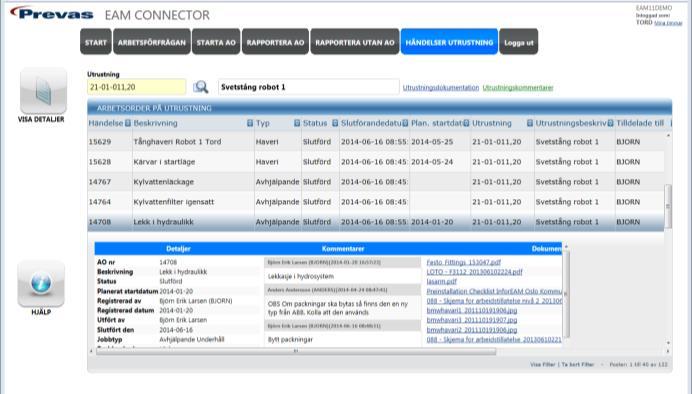
Task: Open the Utrustningskommentarer link
Action: tap(518, 88)
